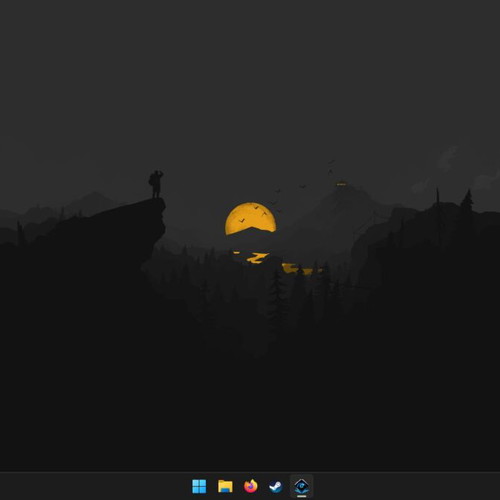
Task: Launch Steam from the taskbar
Action: point(276,486)
